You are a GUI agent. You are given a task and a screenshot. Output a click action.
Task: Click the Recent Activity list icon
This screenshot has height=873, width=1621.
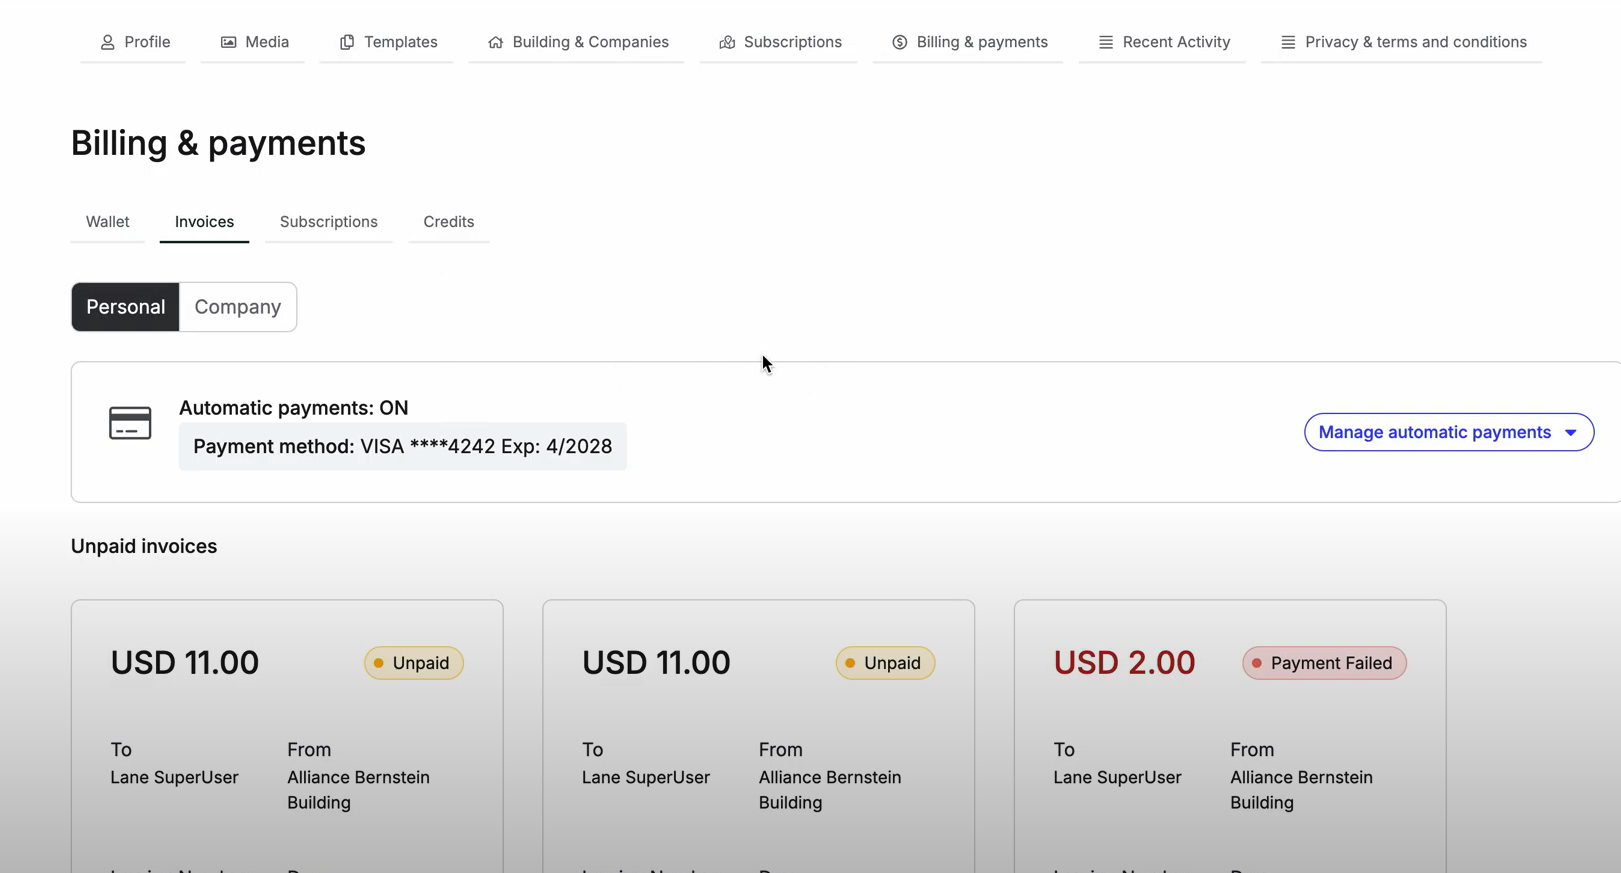tap(1106, 42)
